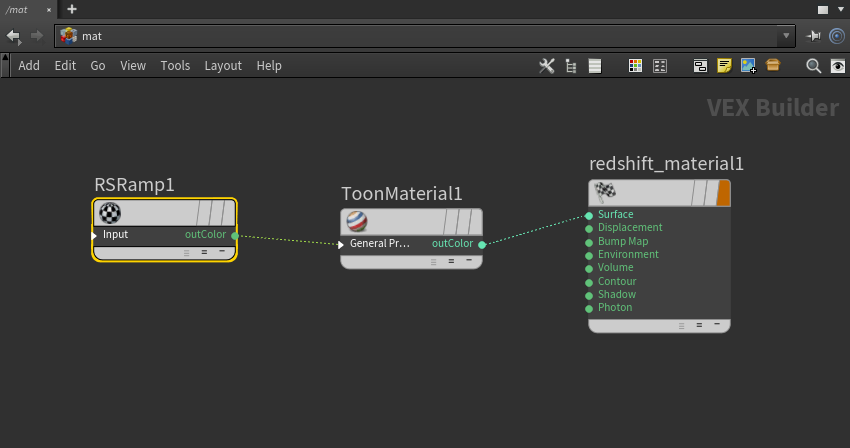Close the /mat tab
850x448 pixels.
(x=49, y=10)
